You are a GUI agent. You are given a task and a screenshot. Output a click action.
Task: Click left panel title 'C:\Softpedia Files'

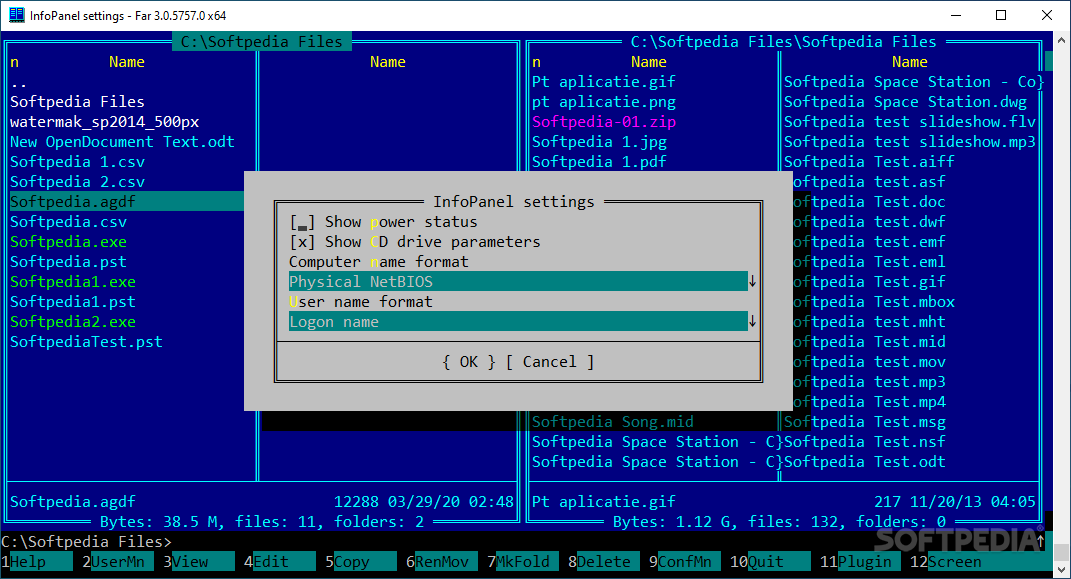(x=262, y=42)
